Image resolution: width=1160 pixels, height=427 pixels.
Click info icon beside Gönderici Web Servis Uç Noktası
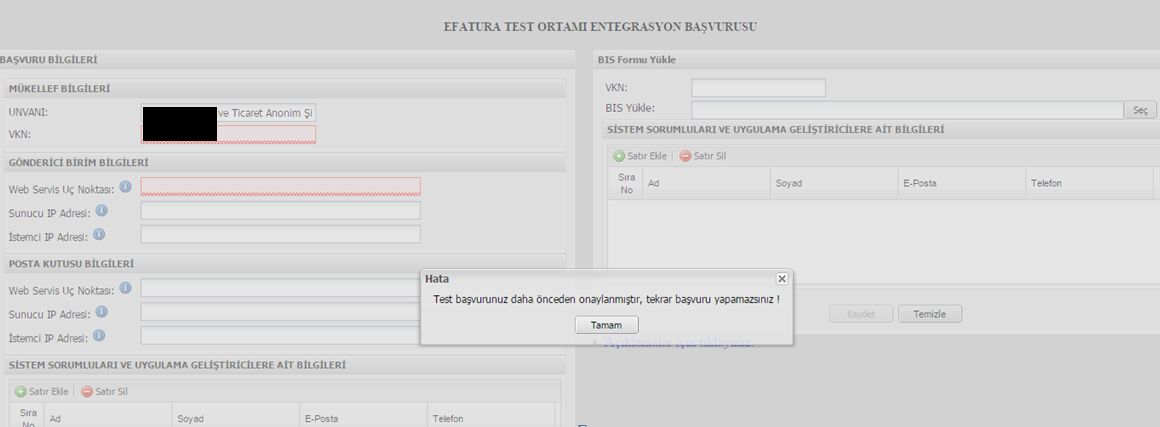125,187
